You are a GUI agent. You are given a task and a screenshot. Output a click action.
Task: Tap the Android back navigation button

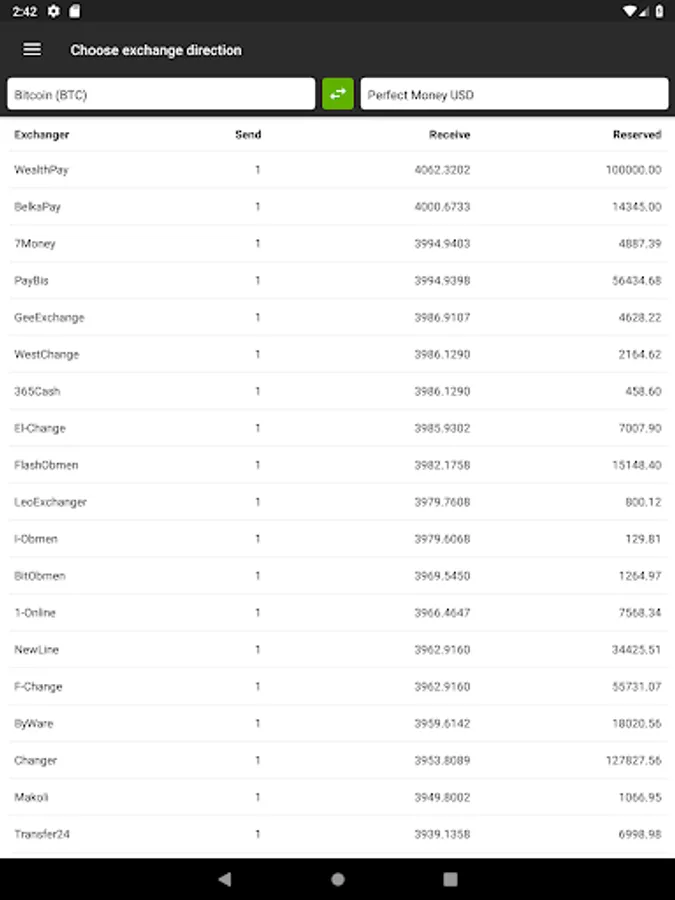click(224, 879)
